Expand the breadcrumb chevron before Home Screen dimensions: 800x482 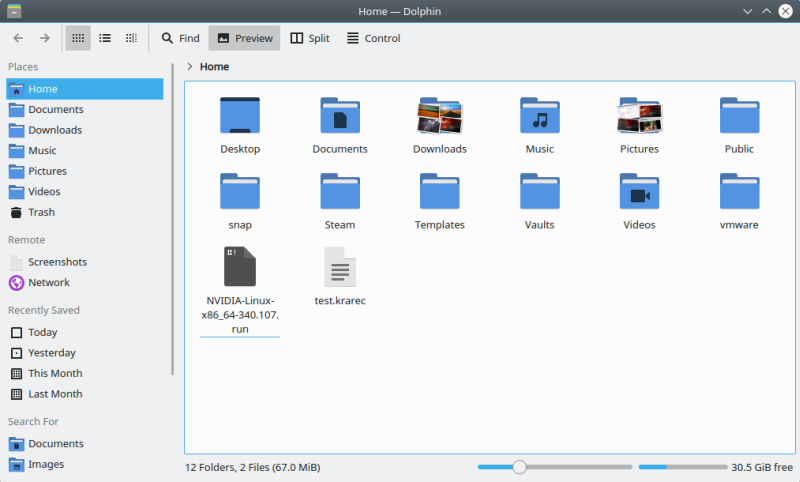(190, 66)
